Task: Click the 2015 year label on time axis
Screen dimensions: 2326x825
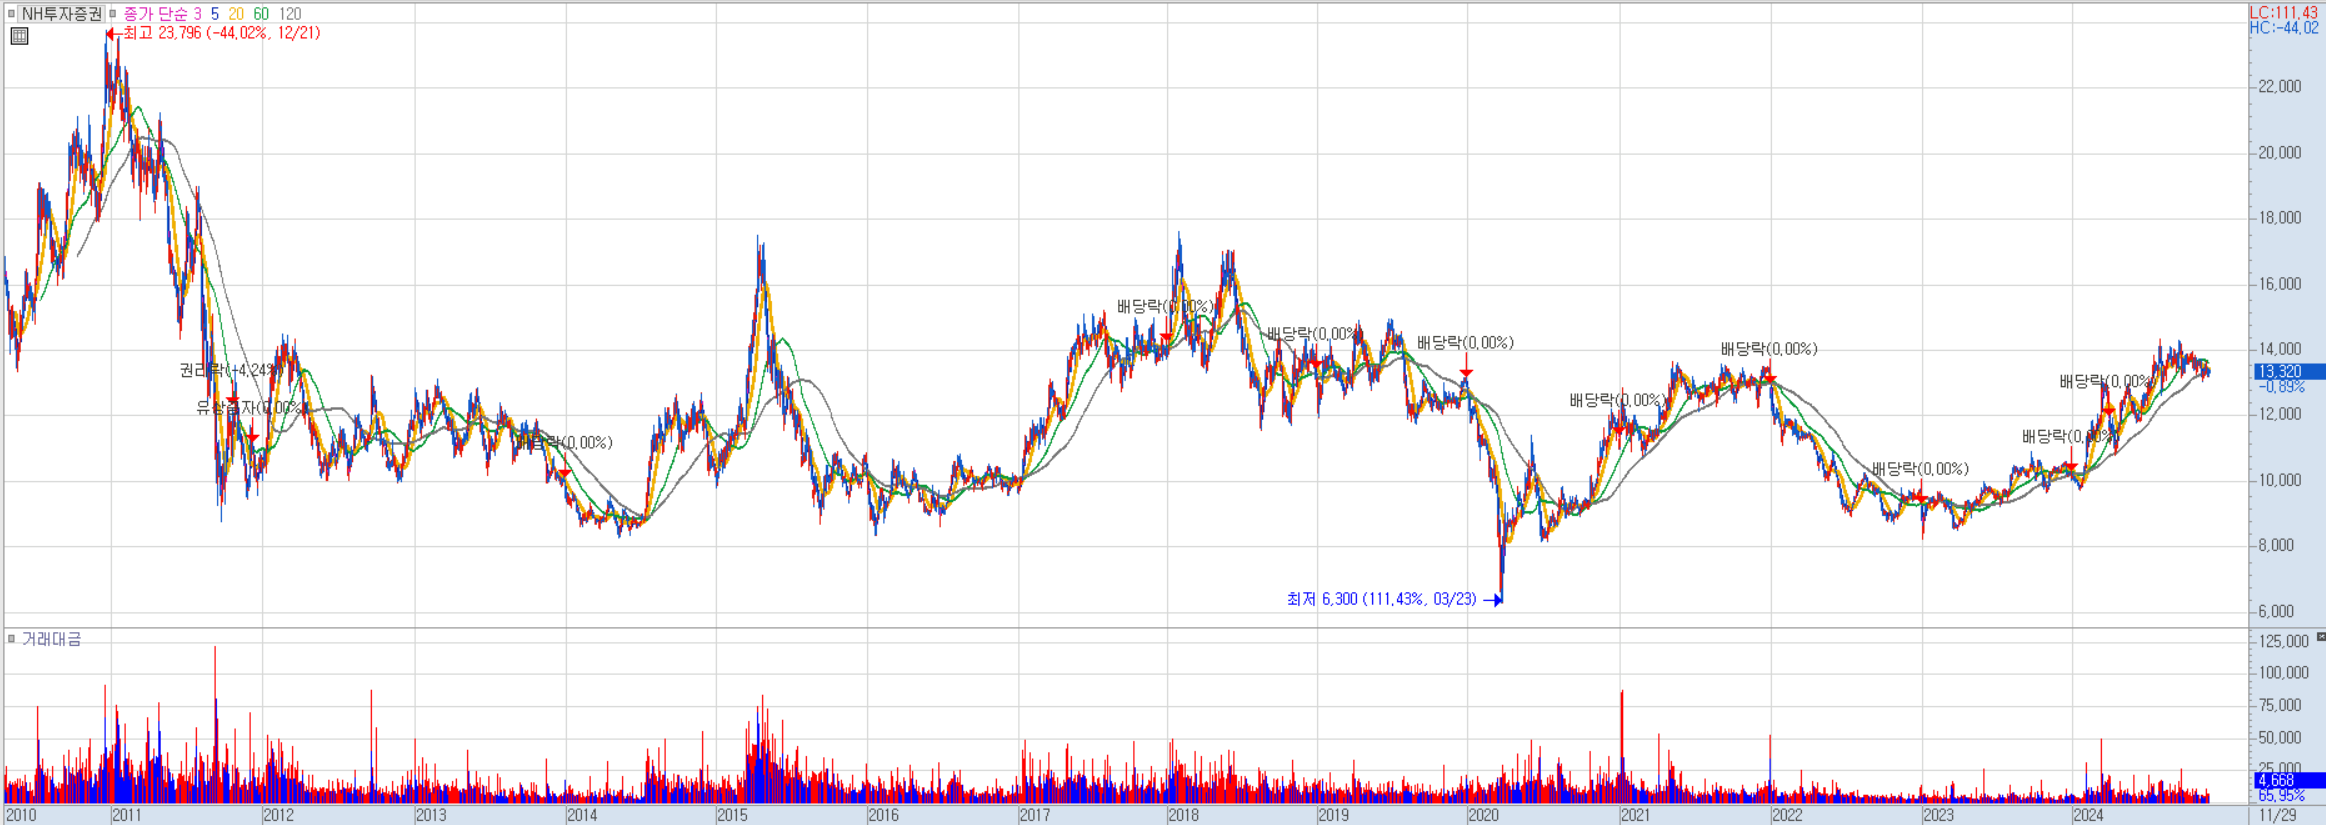Action: (x=732, y=815)
